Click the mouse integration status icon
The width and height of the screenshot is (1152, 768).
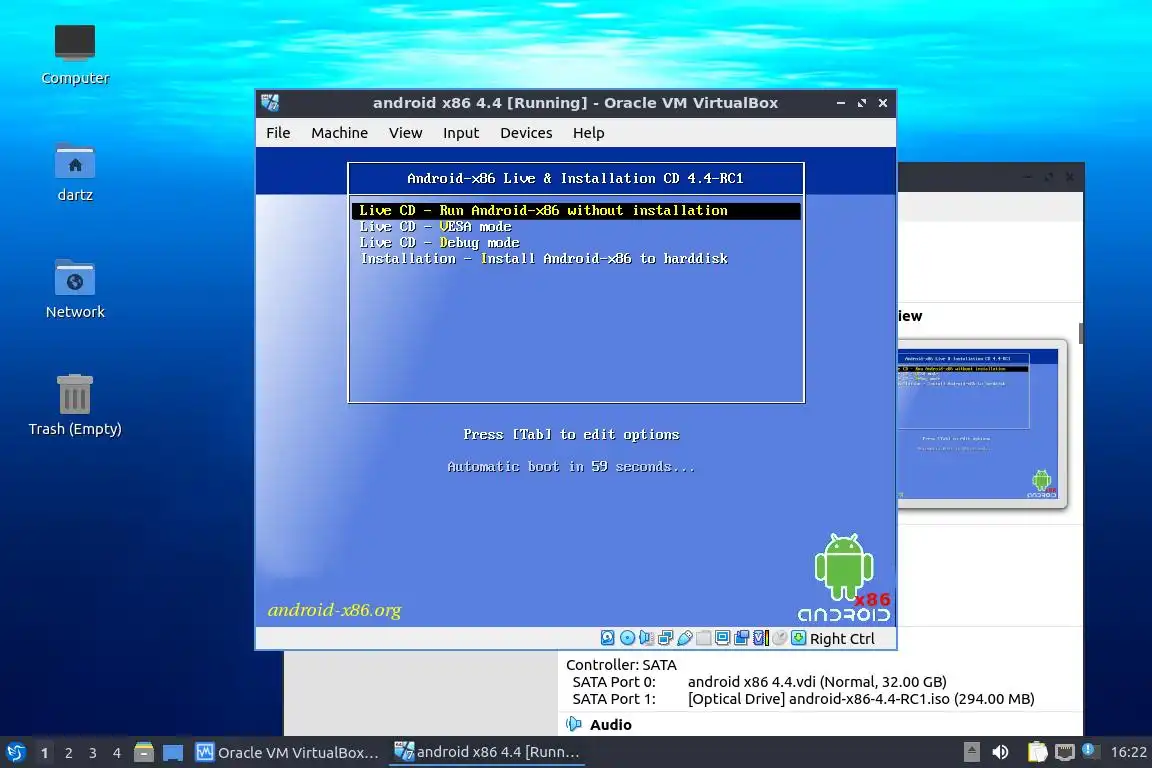click(780, 638)
